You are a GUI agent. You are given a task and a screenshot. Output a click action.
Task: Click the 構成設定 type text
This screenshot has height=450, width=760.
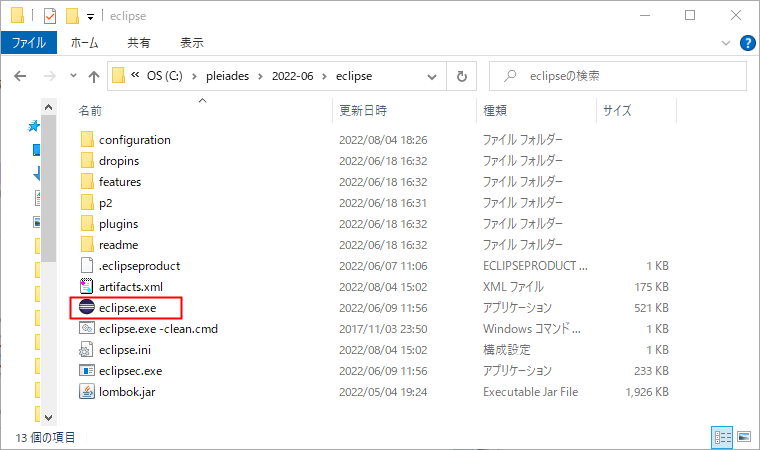pos(507,350)
